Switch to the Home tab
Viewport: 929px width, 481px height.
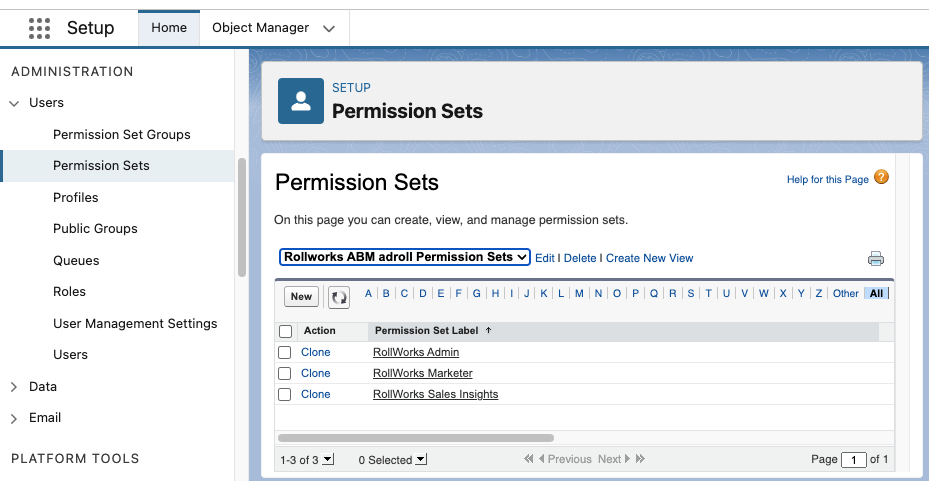click(169, 28)
